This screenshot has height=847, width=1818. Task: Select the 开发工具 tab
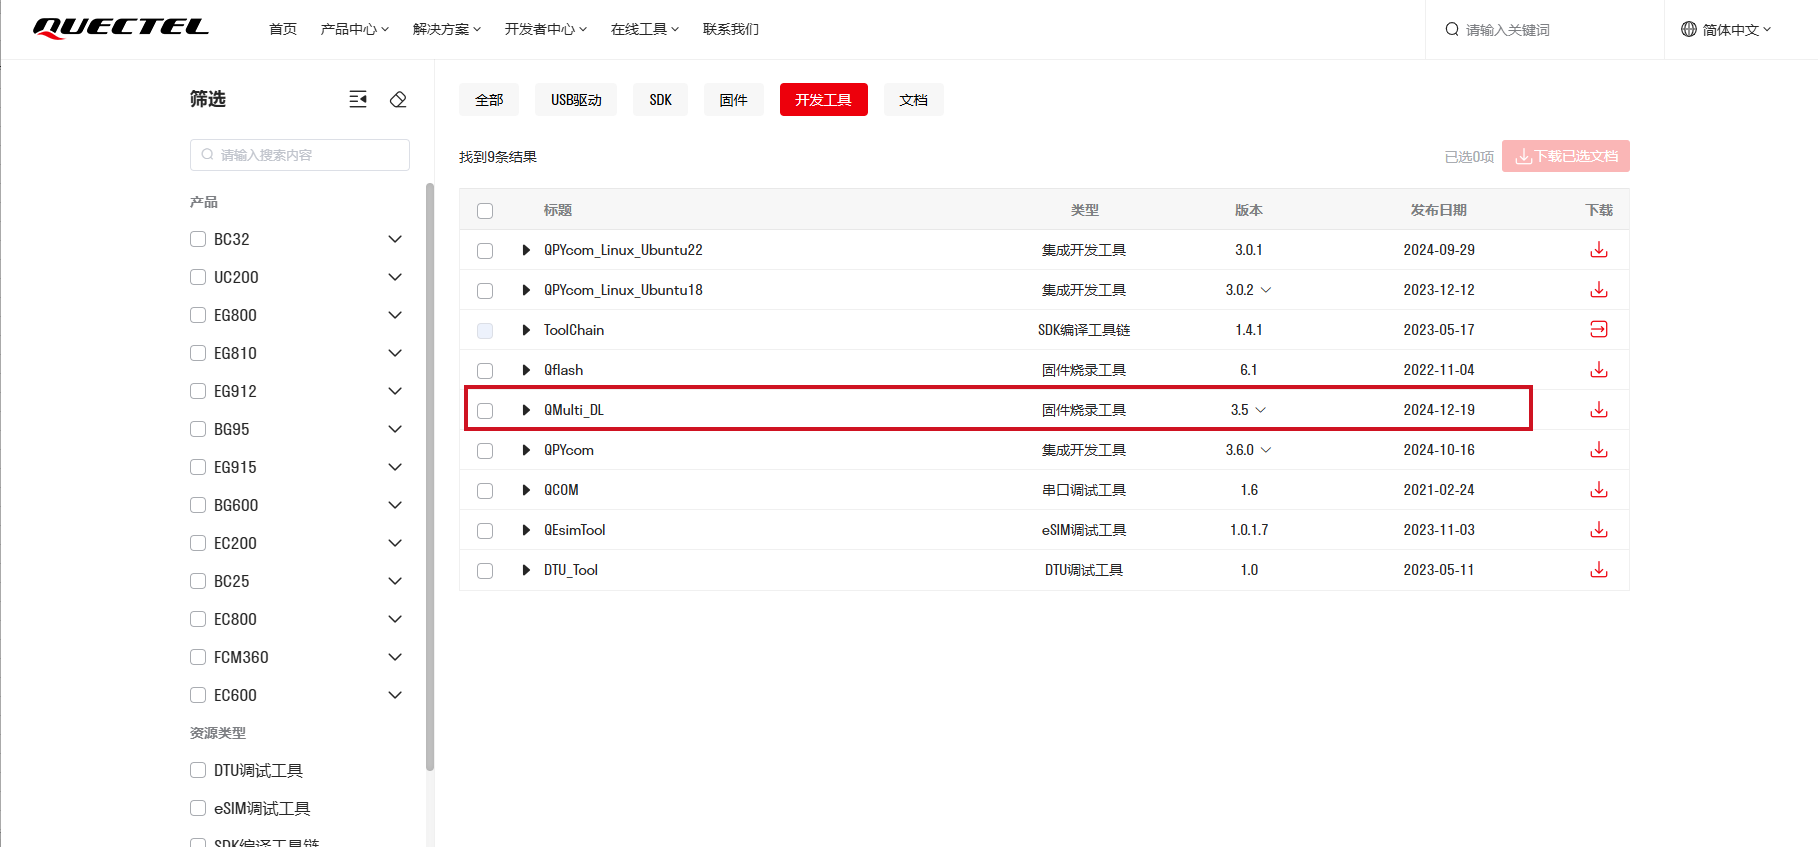(824, 100)
